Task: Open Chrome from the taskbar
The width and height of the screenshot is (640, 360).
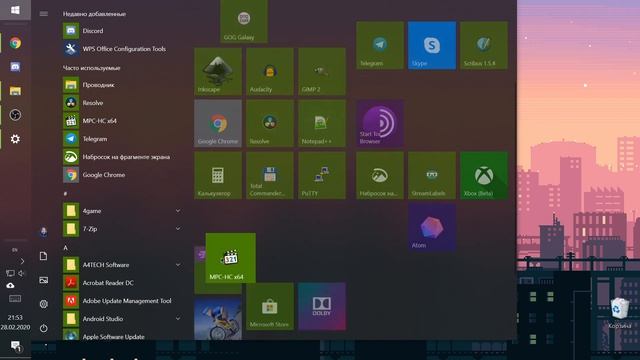Action: [15, 43]
